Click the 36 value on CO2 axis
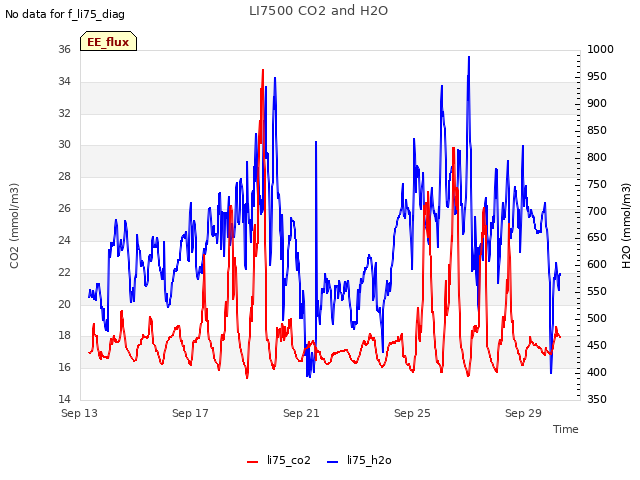This screenshot has height=480, width=640. click(64, 49)
